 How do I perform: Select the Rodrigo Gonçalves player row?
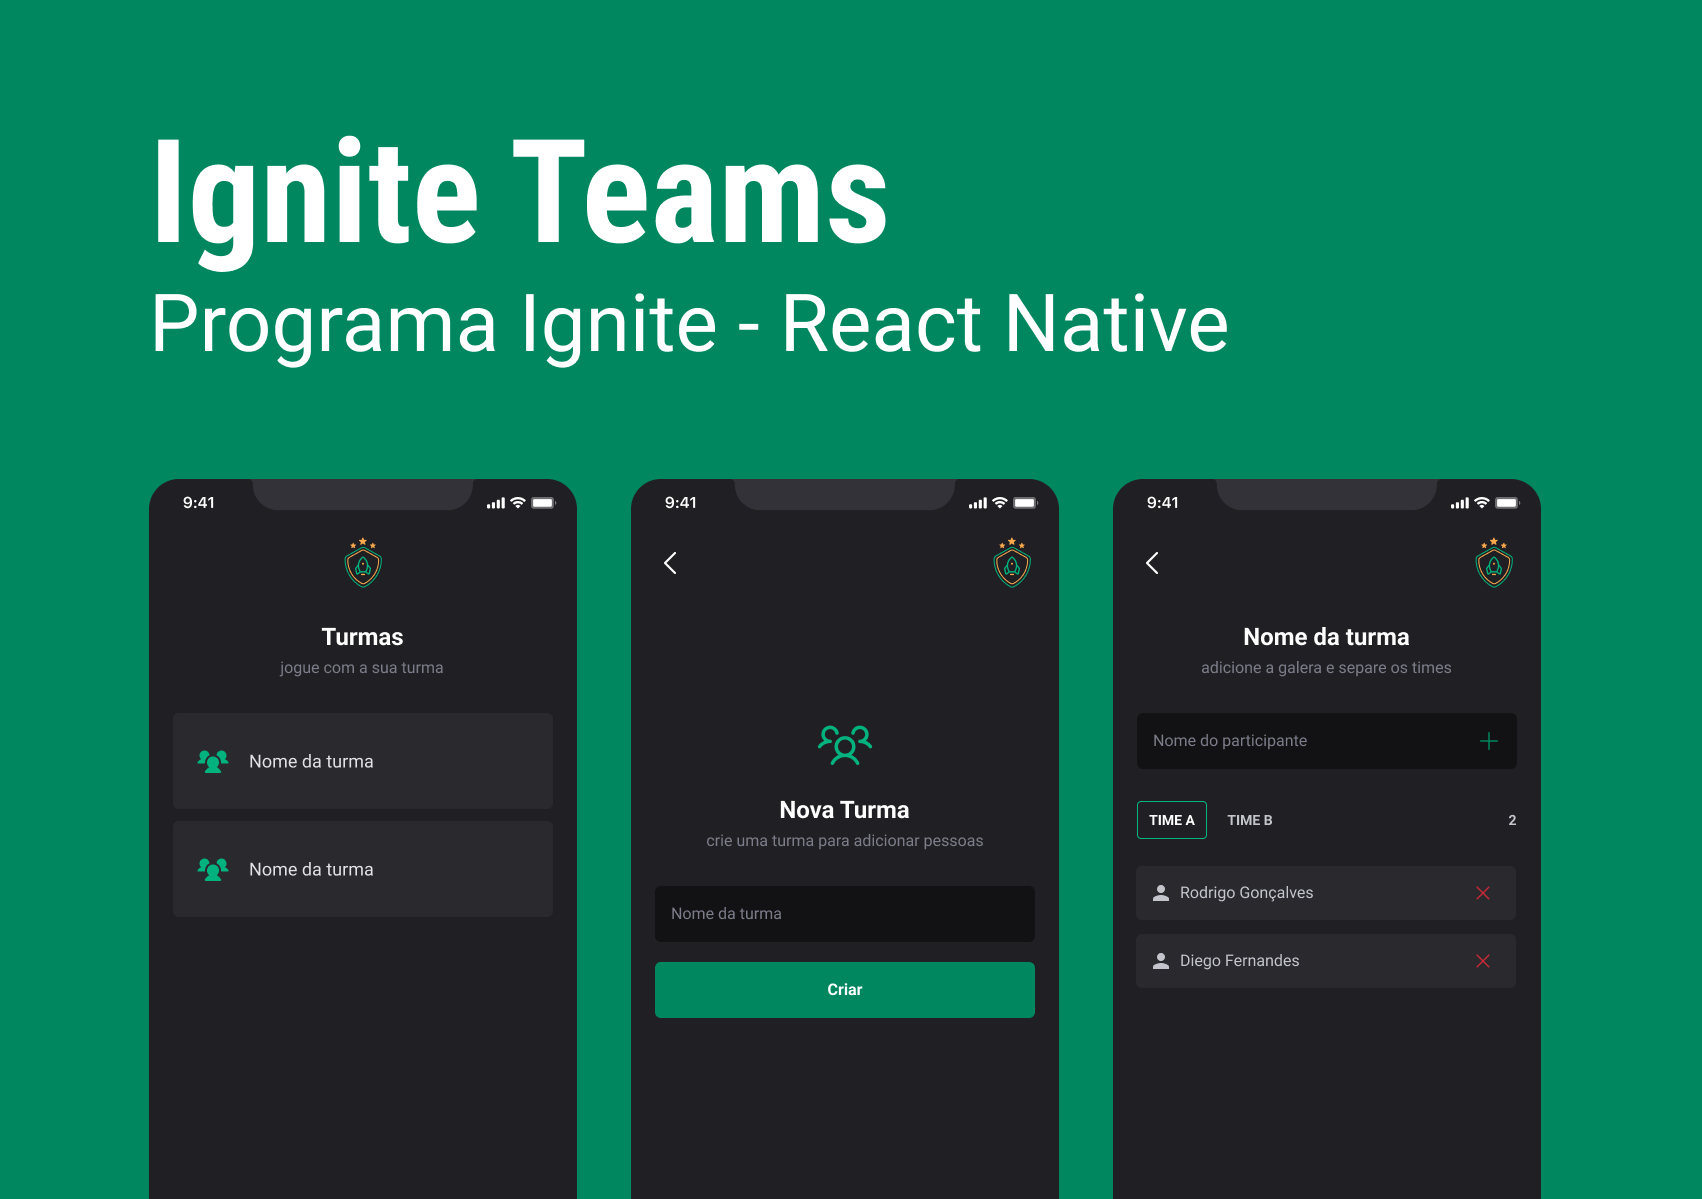(1326, 893)
